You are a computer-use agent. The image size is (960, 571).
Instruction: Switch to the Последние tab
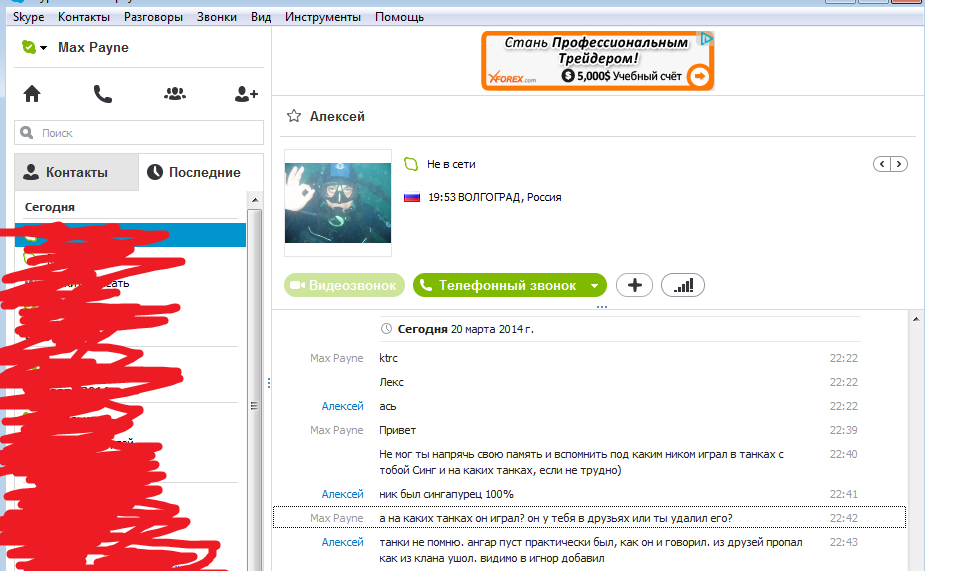(200, 172)
